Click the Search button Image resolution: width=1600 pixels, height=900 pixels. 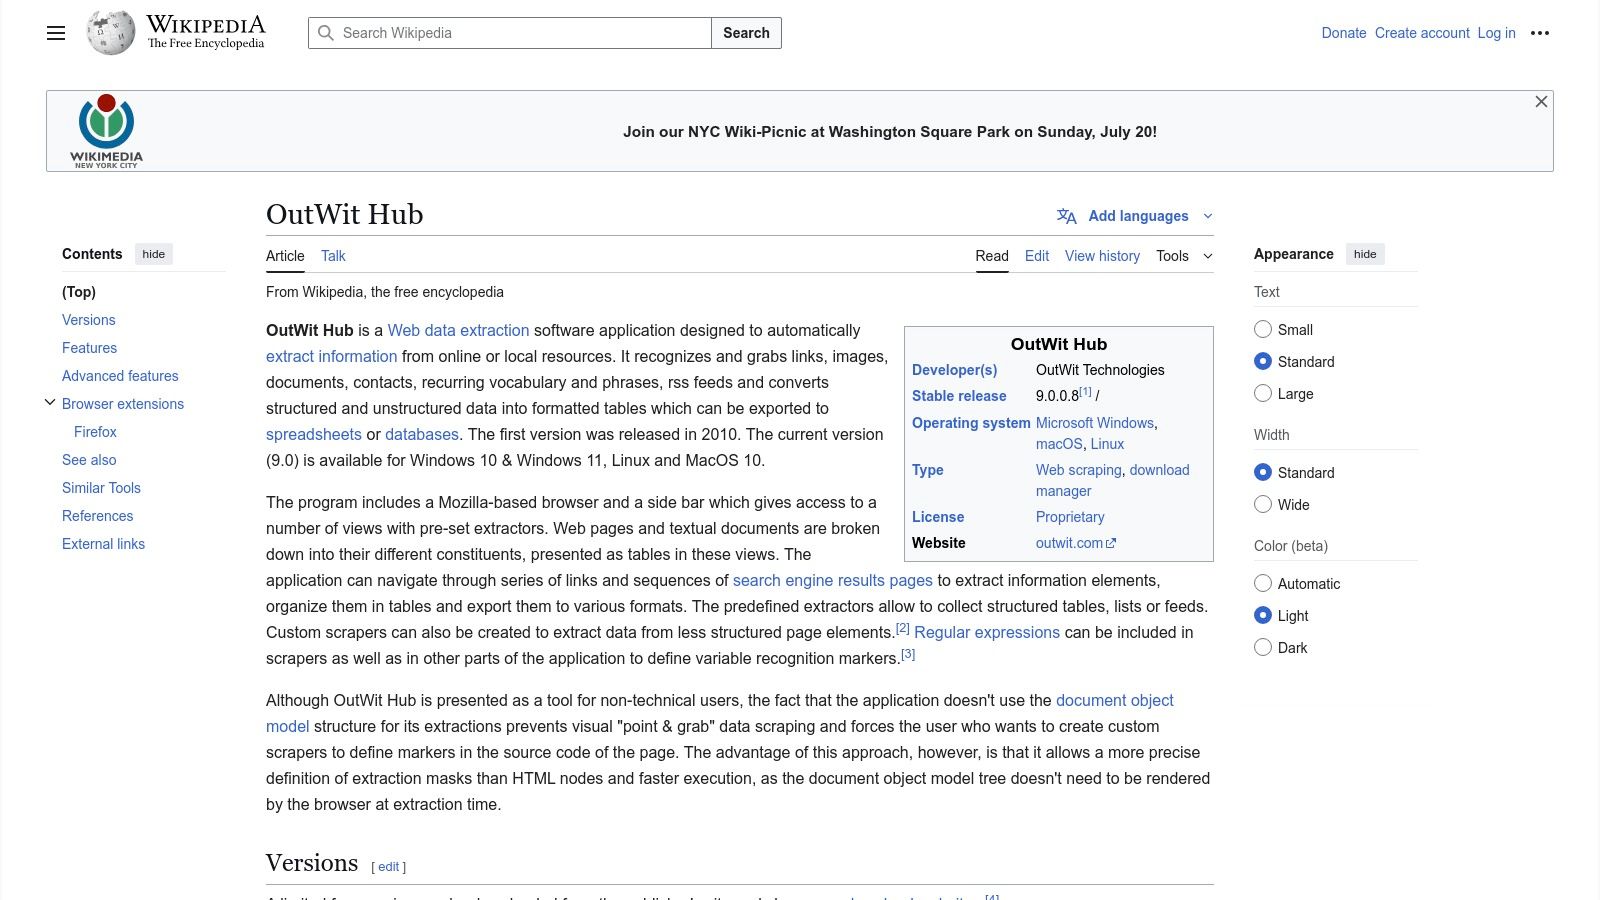[x=746, y=33]
